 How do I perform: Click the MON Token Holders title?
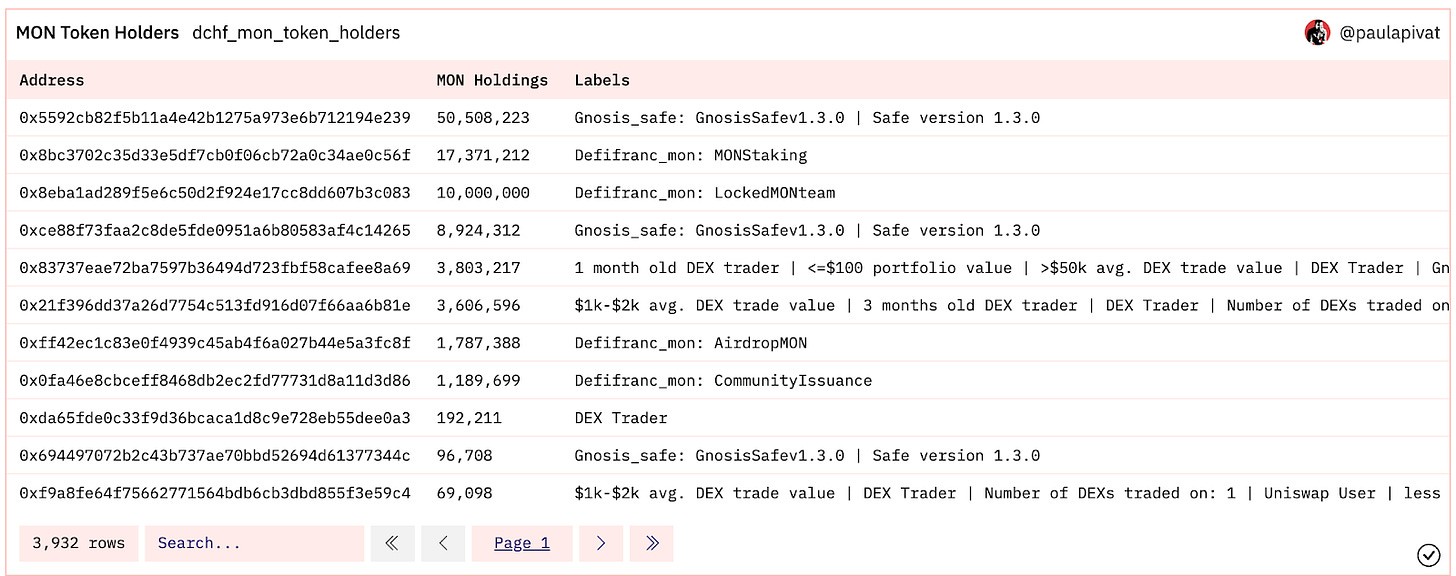[x=97, y=32]
